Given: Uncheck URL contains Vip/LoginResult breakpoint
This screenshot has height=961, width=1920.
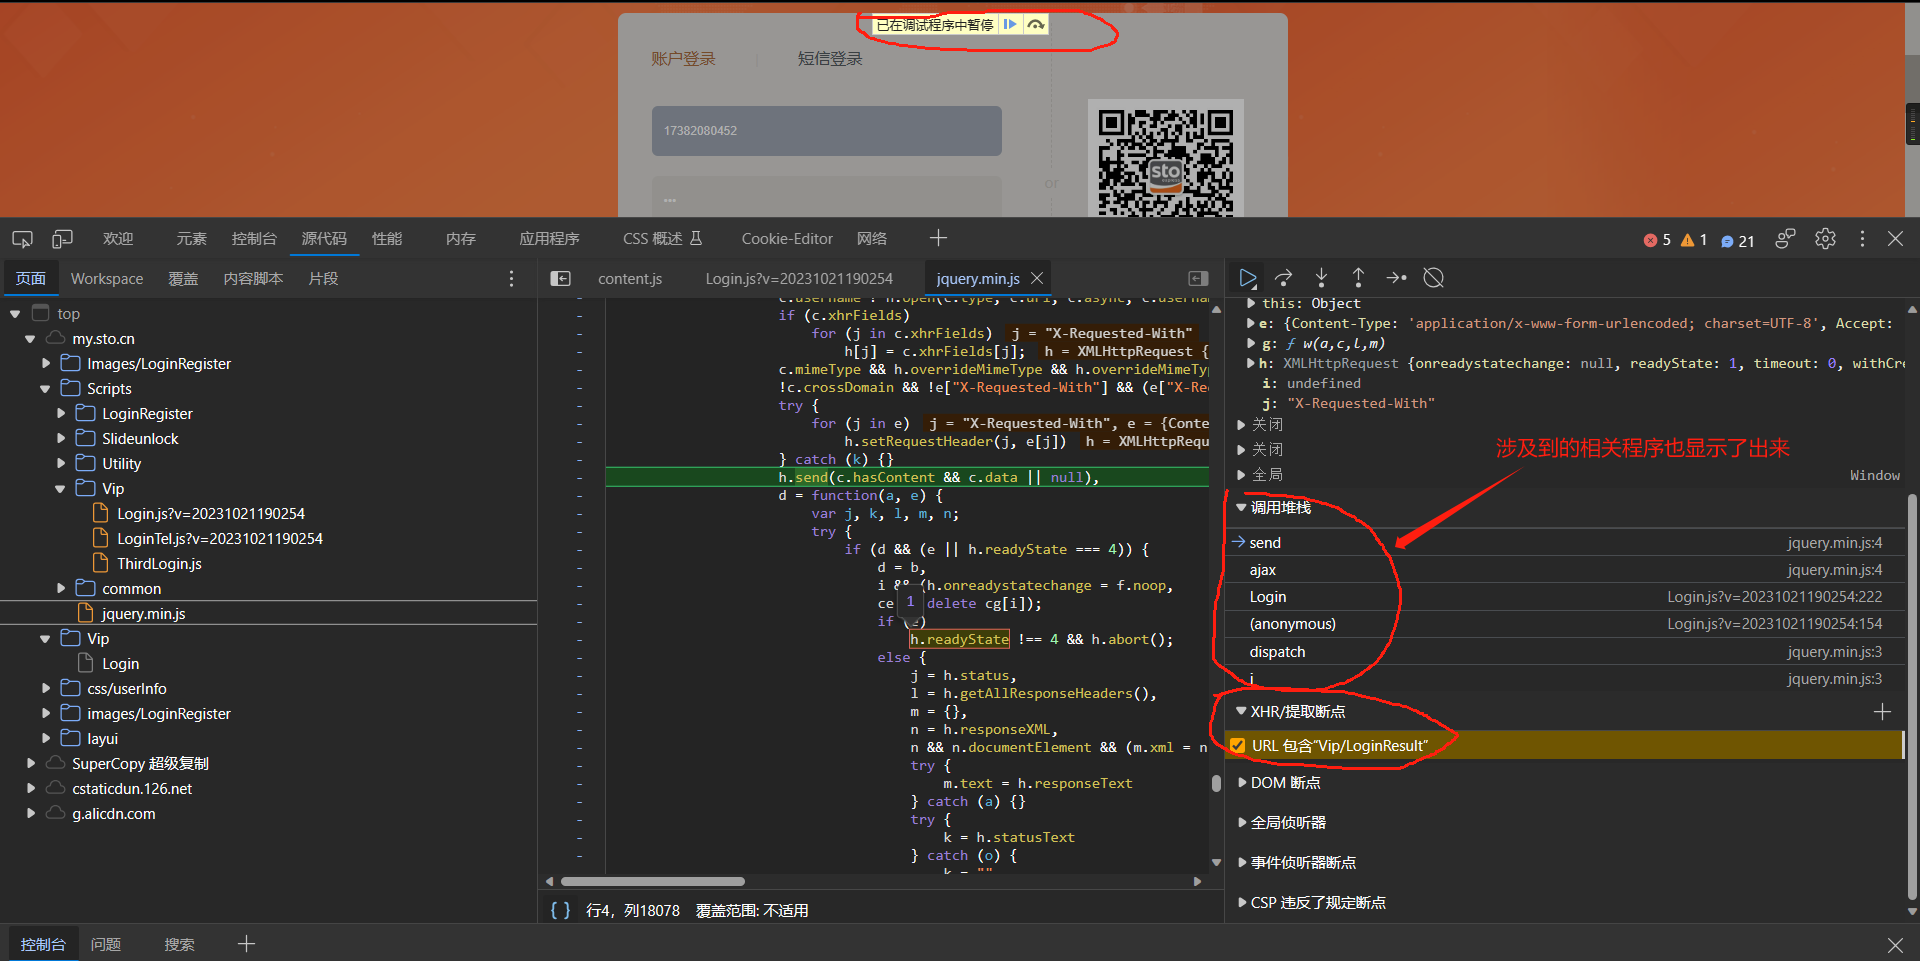Looking at the screenshot, I should [1238, 746].
